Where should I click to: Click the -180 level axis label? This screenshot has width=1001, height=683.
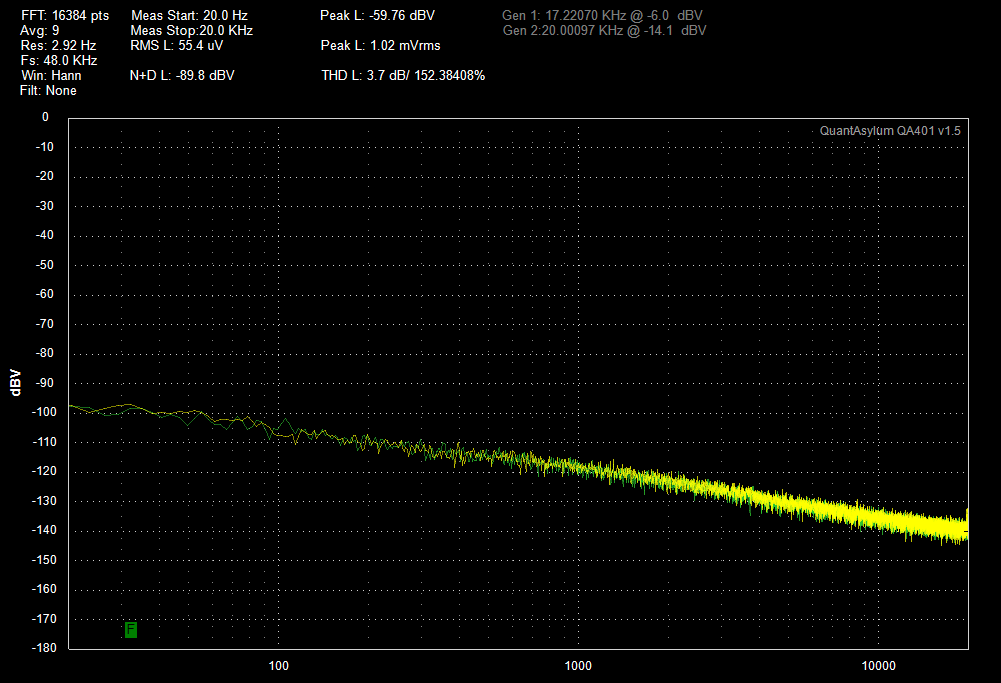pyautogui.click(x=44, y=648)
